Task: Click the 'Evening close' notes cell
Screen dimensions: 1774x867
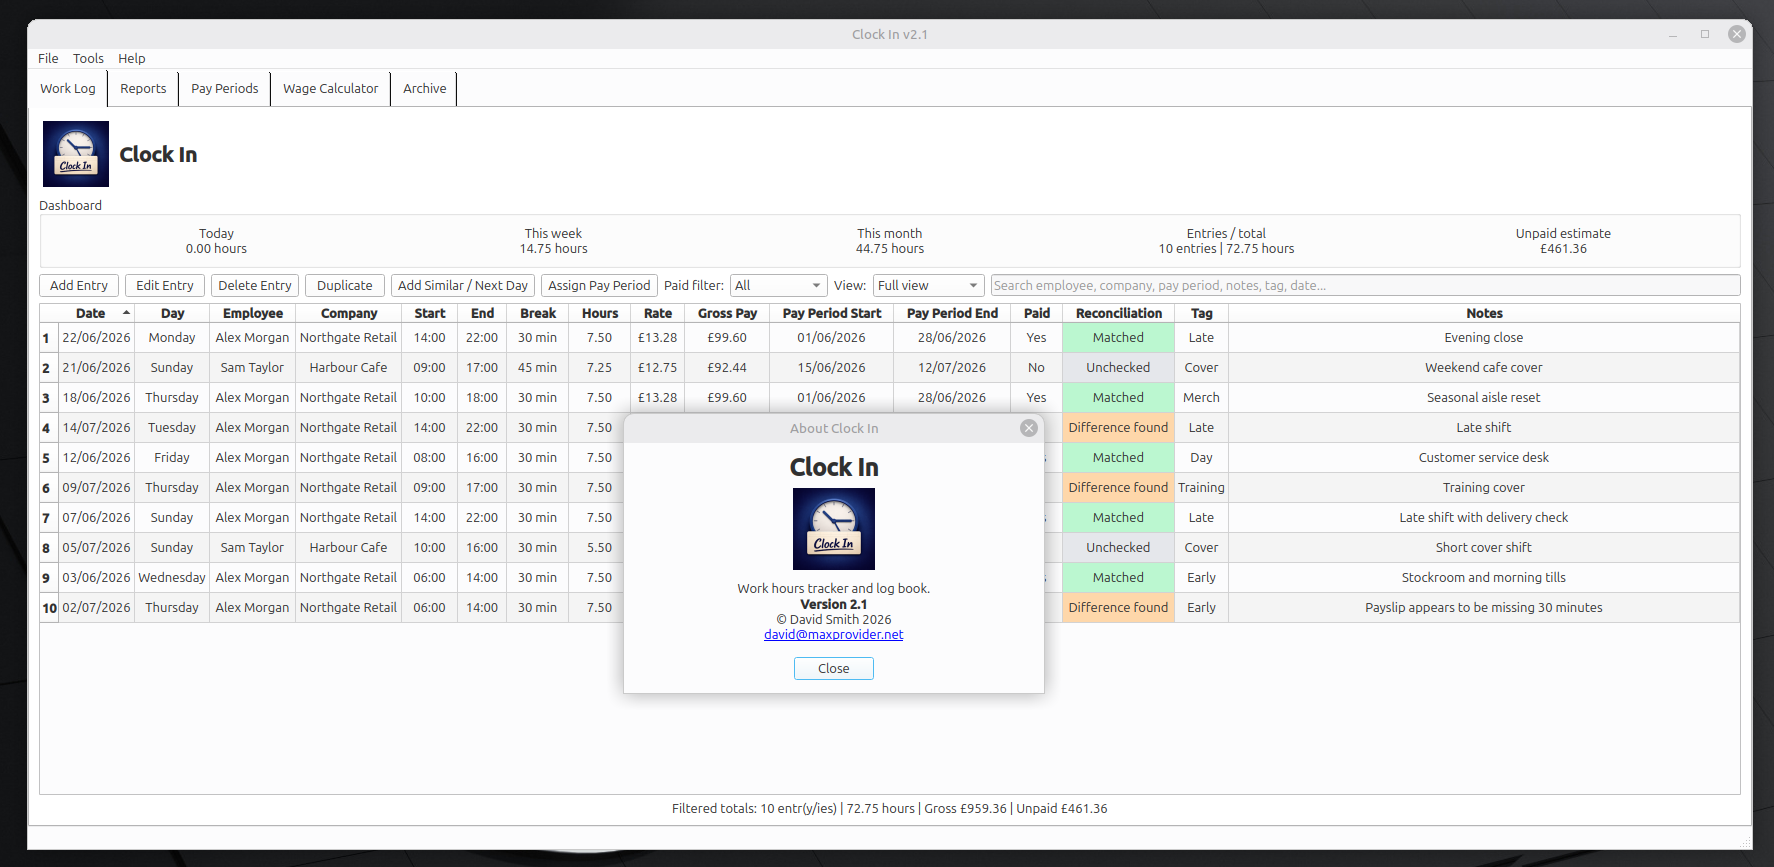Action: point(1484,338)
